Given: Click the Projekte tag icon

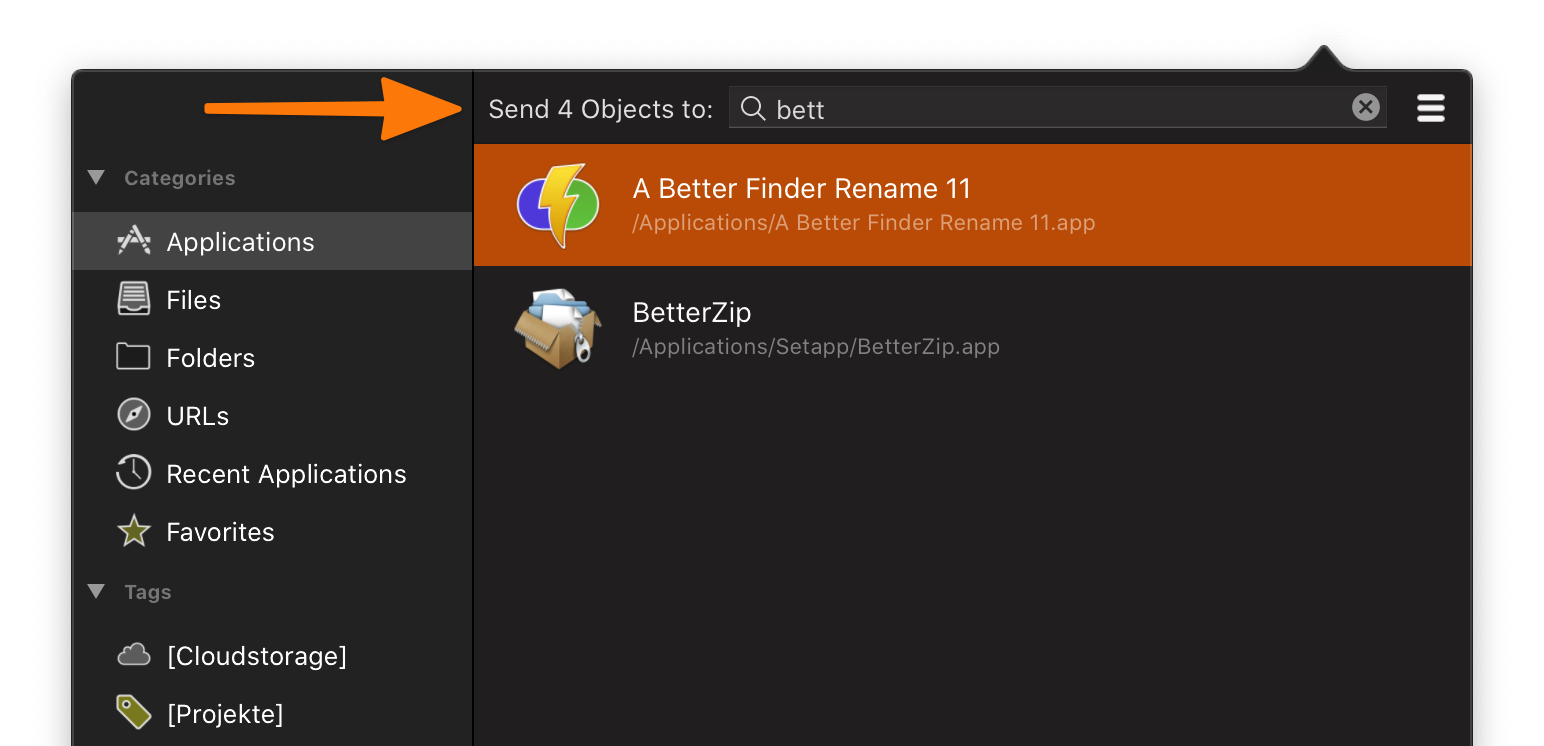Looking at the screenshot, I should (x=134, y=712).
